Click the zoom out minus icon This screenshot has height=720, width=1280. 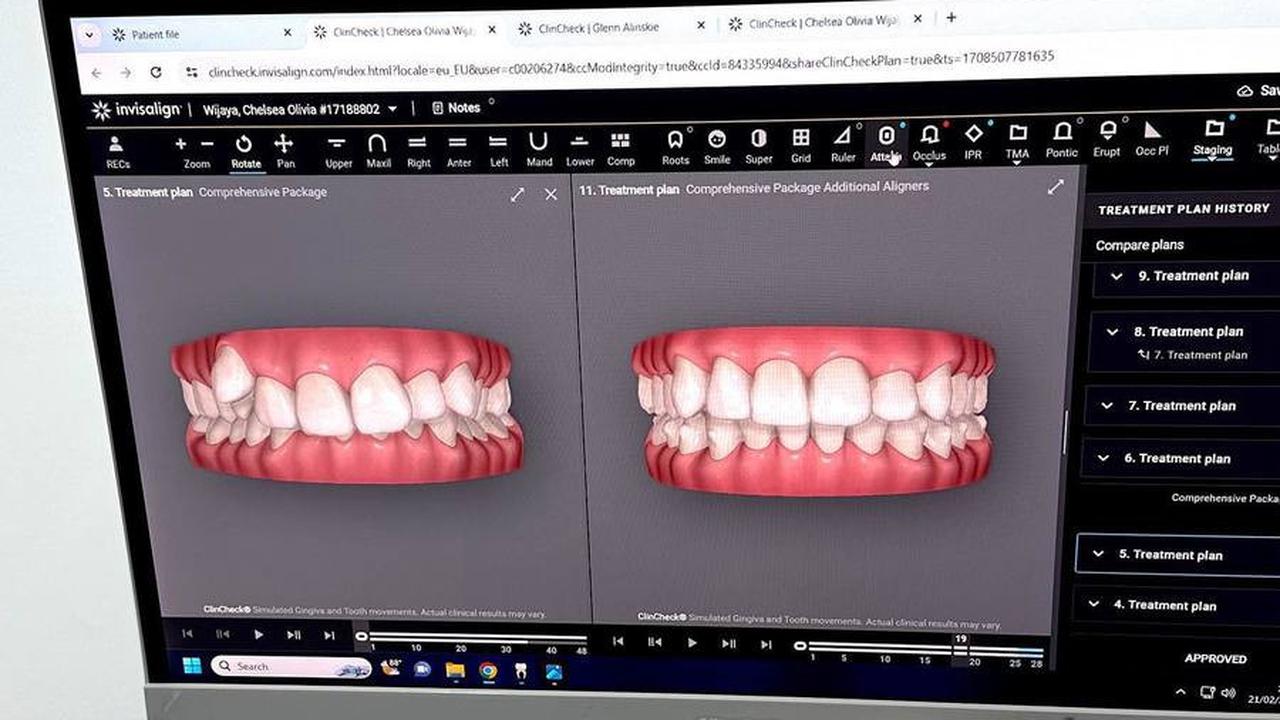coord(207,144)
